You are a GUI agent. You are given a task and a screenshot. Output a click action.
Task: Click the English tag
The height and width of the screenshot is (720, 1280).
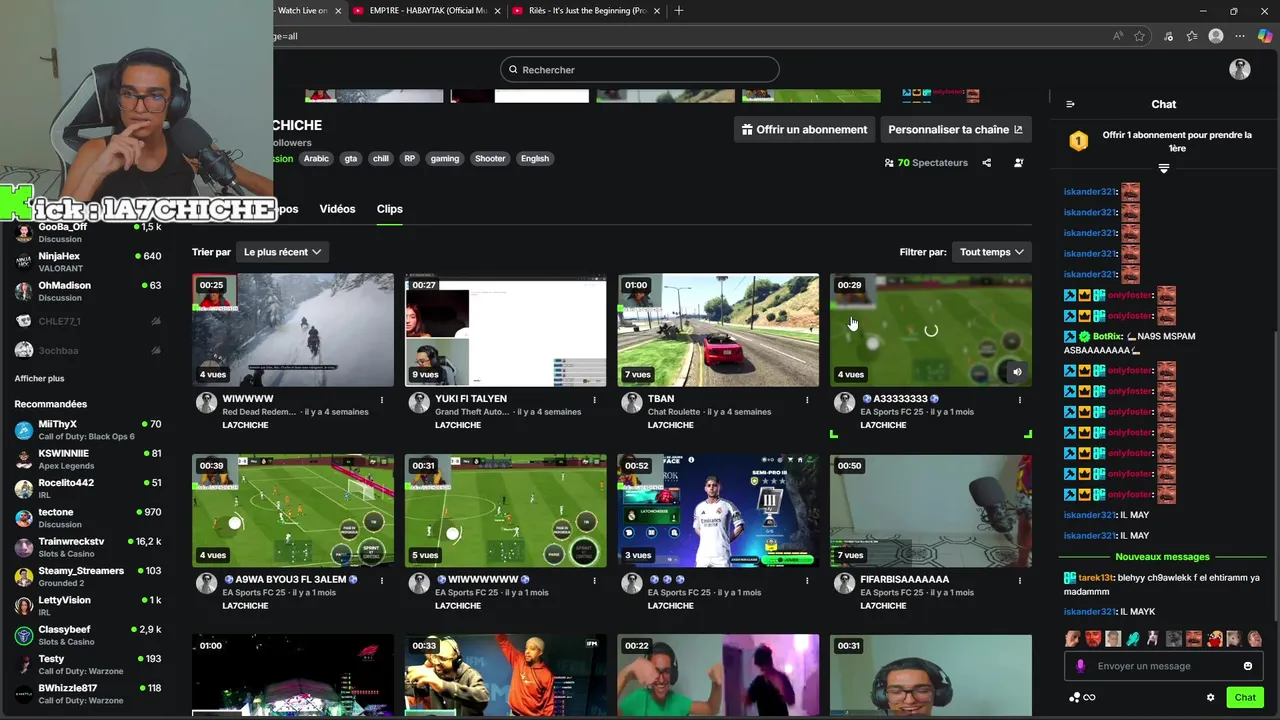535,159
